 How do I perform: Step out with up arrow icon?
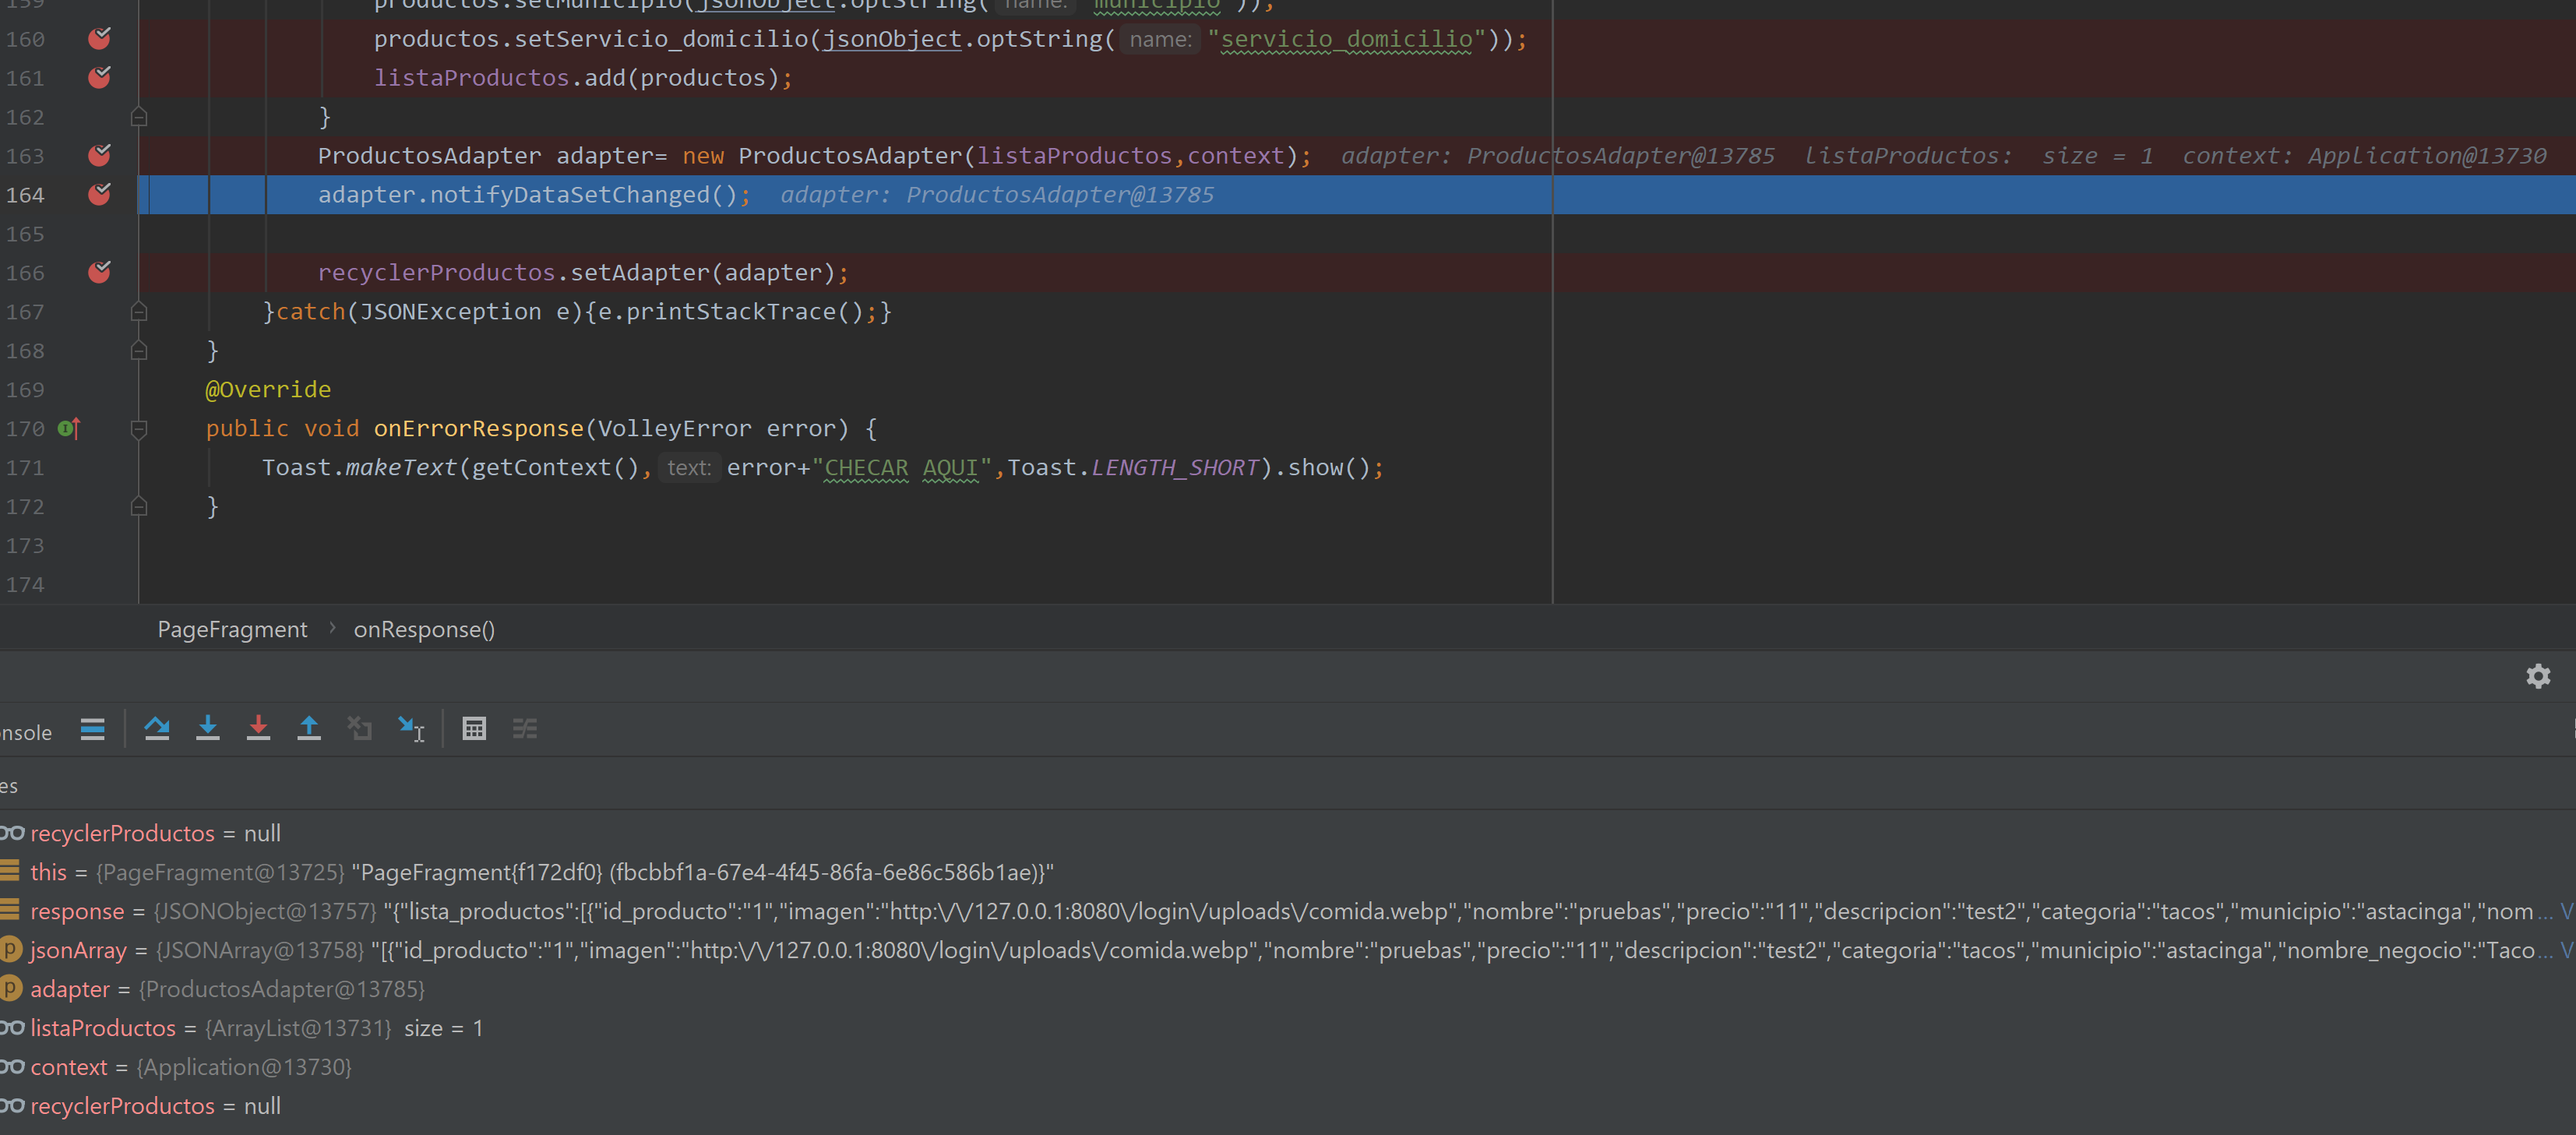click(309, 729)
